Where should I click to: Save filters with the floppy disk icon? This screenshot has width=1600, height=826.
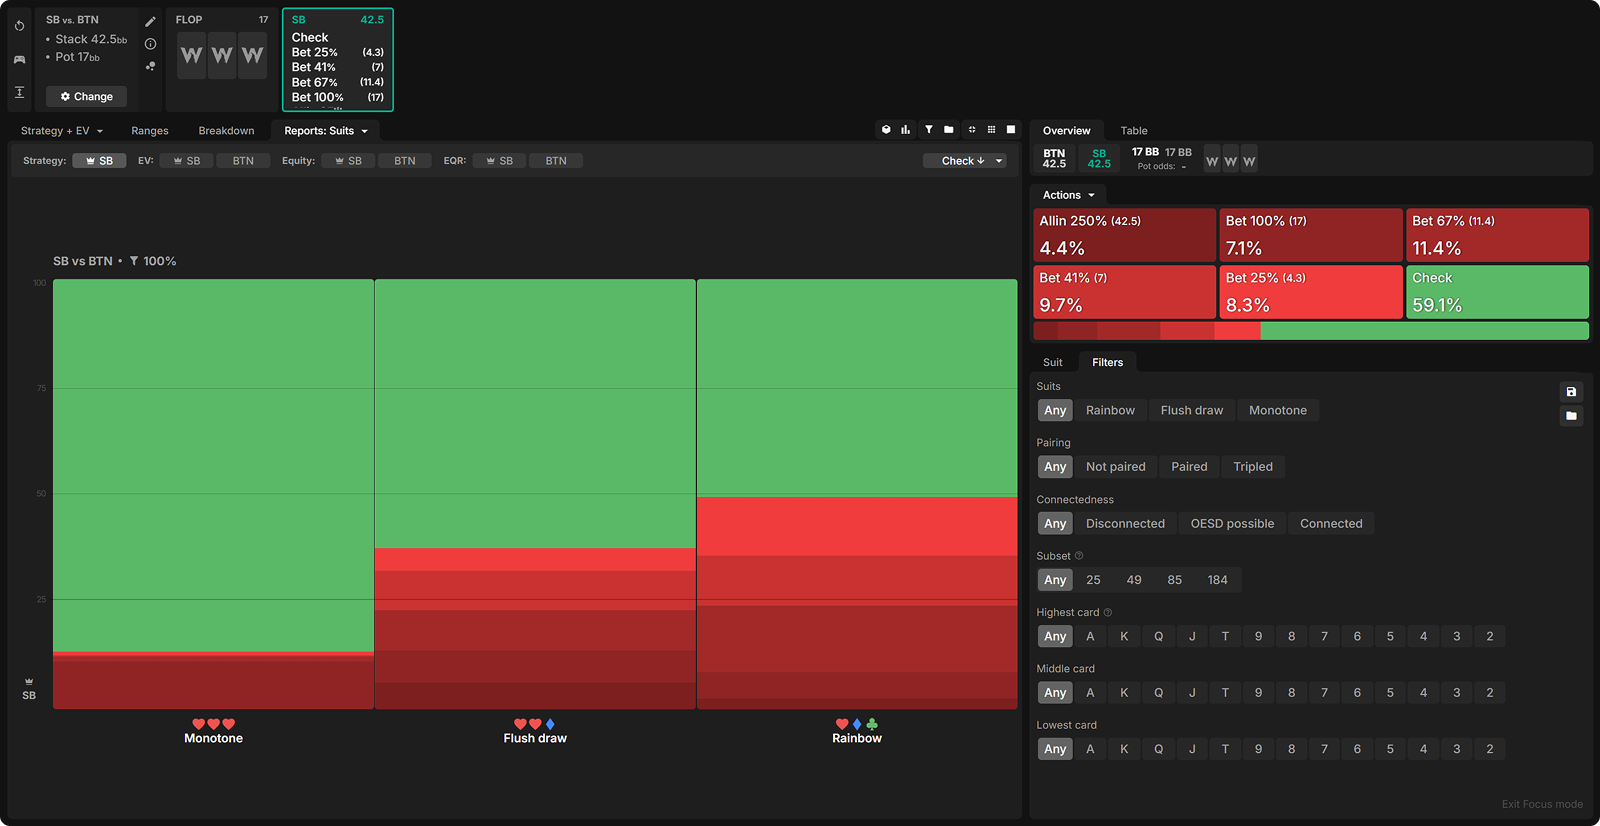pyautogui.click(x=1571, y=392)
